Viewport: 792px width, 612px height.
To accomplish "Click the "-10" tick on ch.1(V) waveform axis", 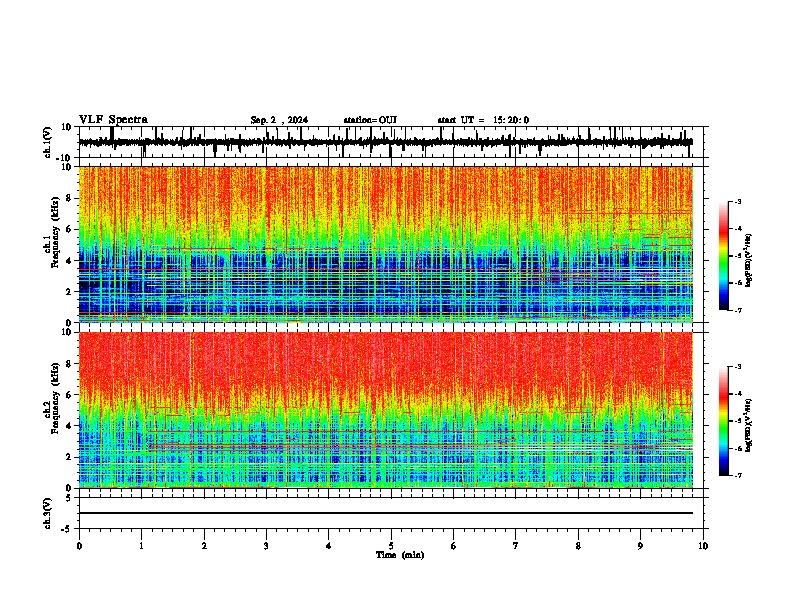I will tap(65, 158).
